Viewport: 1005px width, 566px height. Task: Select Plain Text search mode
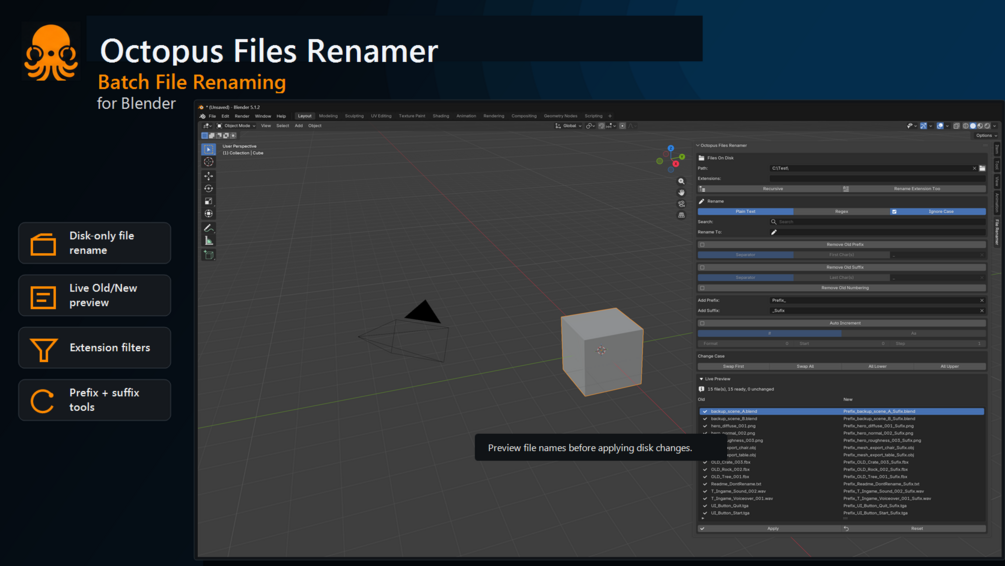pos(745,212)
